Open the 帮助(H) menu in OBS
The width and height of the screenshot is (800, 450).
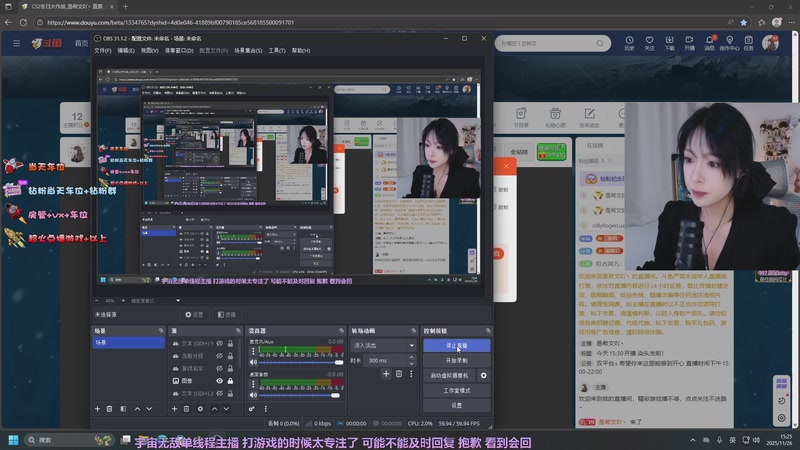pos(301,51)
